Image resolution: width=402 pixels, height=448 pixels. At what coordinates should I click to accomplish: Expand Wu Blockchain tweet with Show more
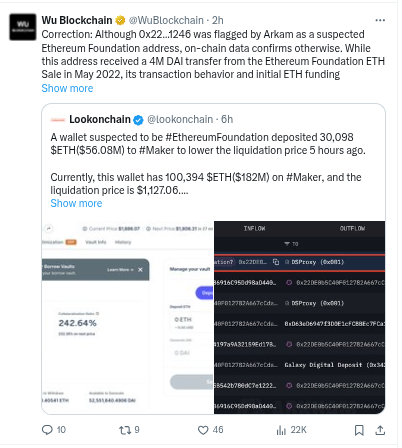67,88
